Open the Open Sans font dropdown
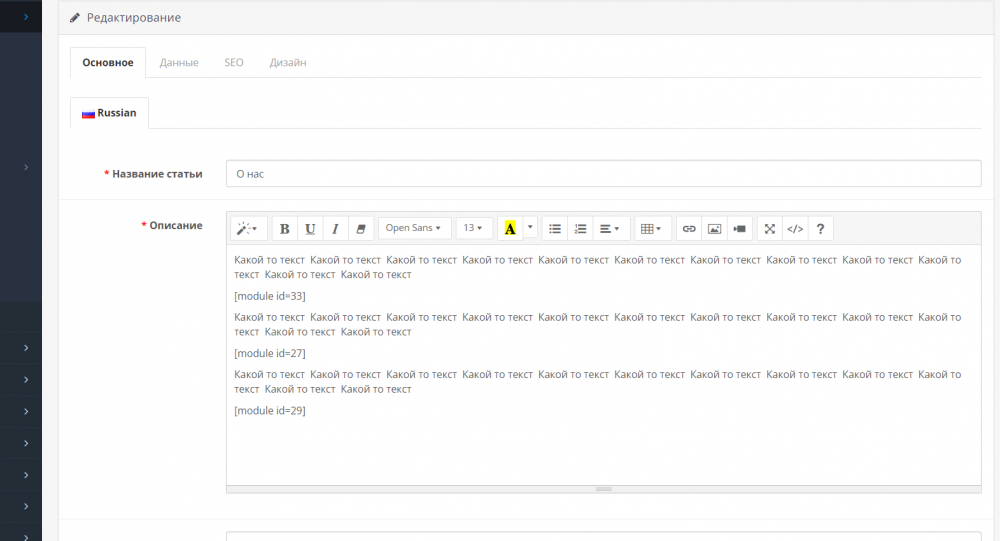1000x541 pixels. click(x=415, y=228)
